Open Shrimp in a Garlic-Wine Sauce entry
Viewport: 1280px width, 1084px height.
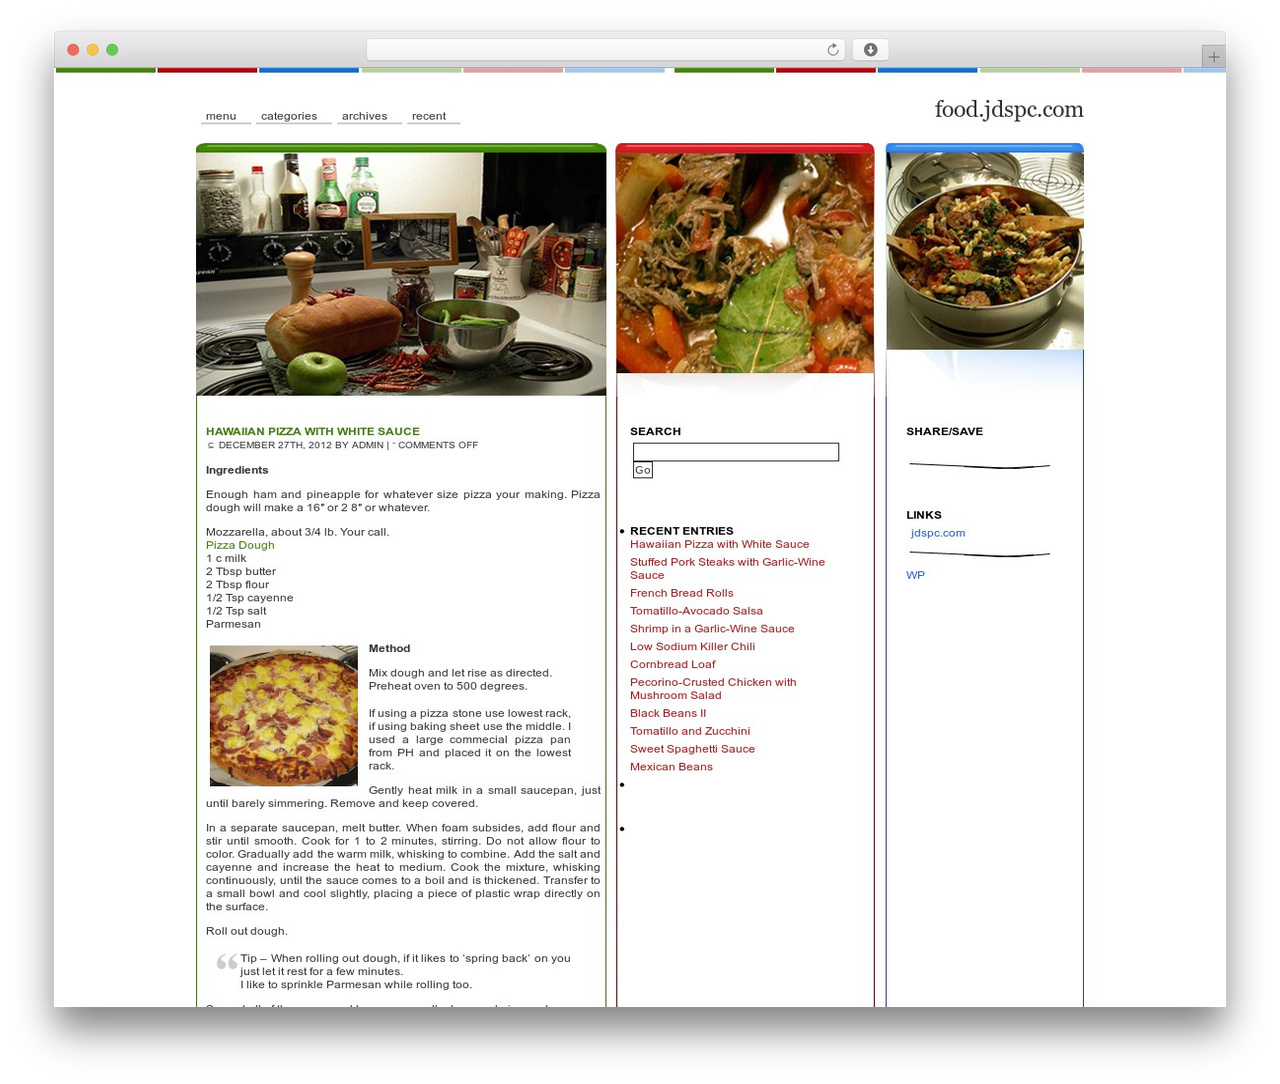712,629
